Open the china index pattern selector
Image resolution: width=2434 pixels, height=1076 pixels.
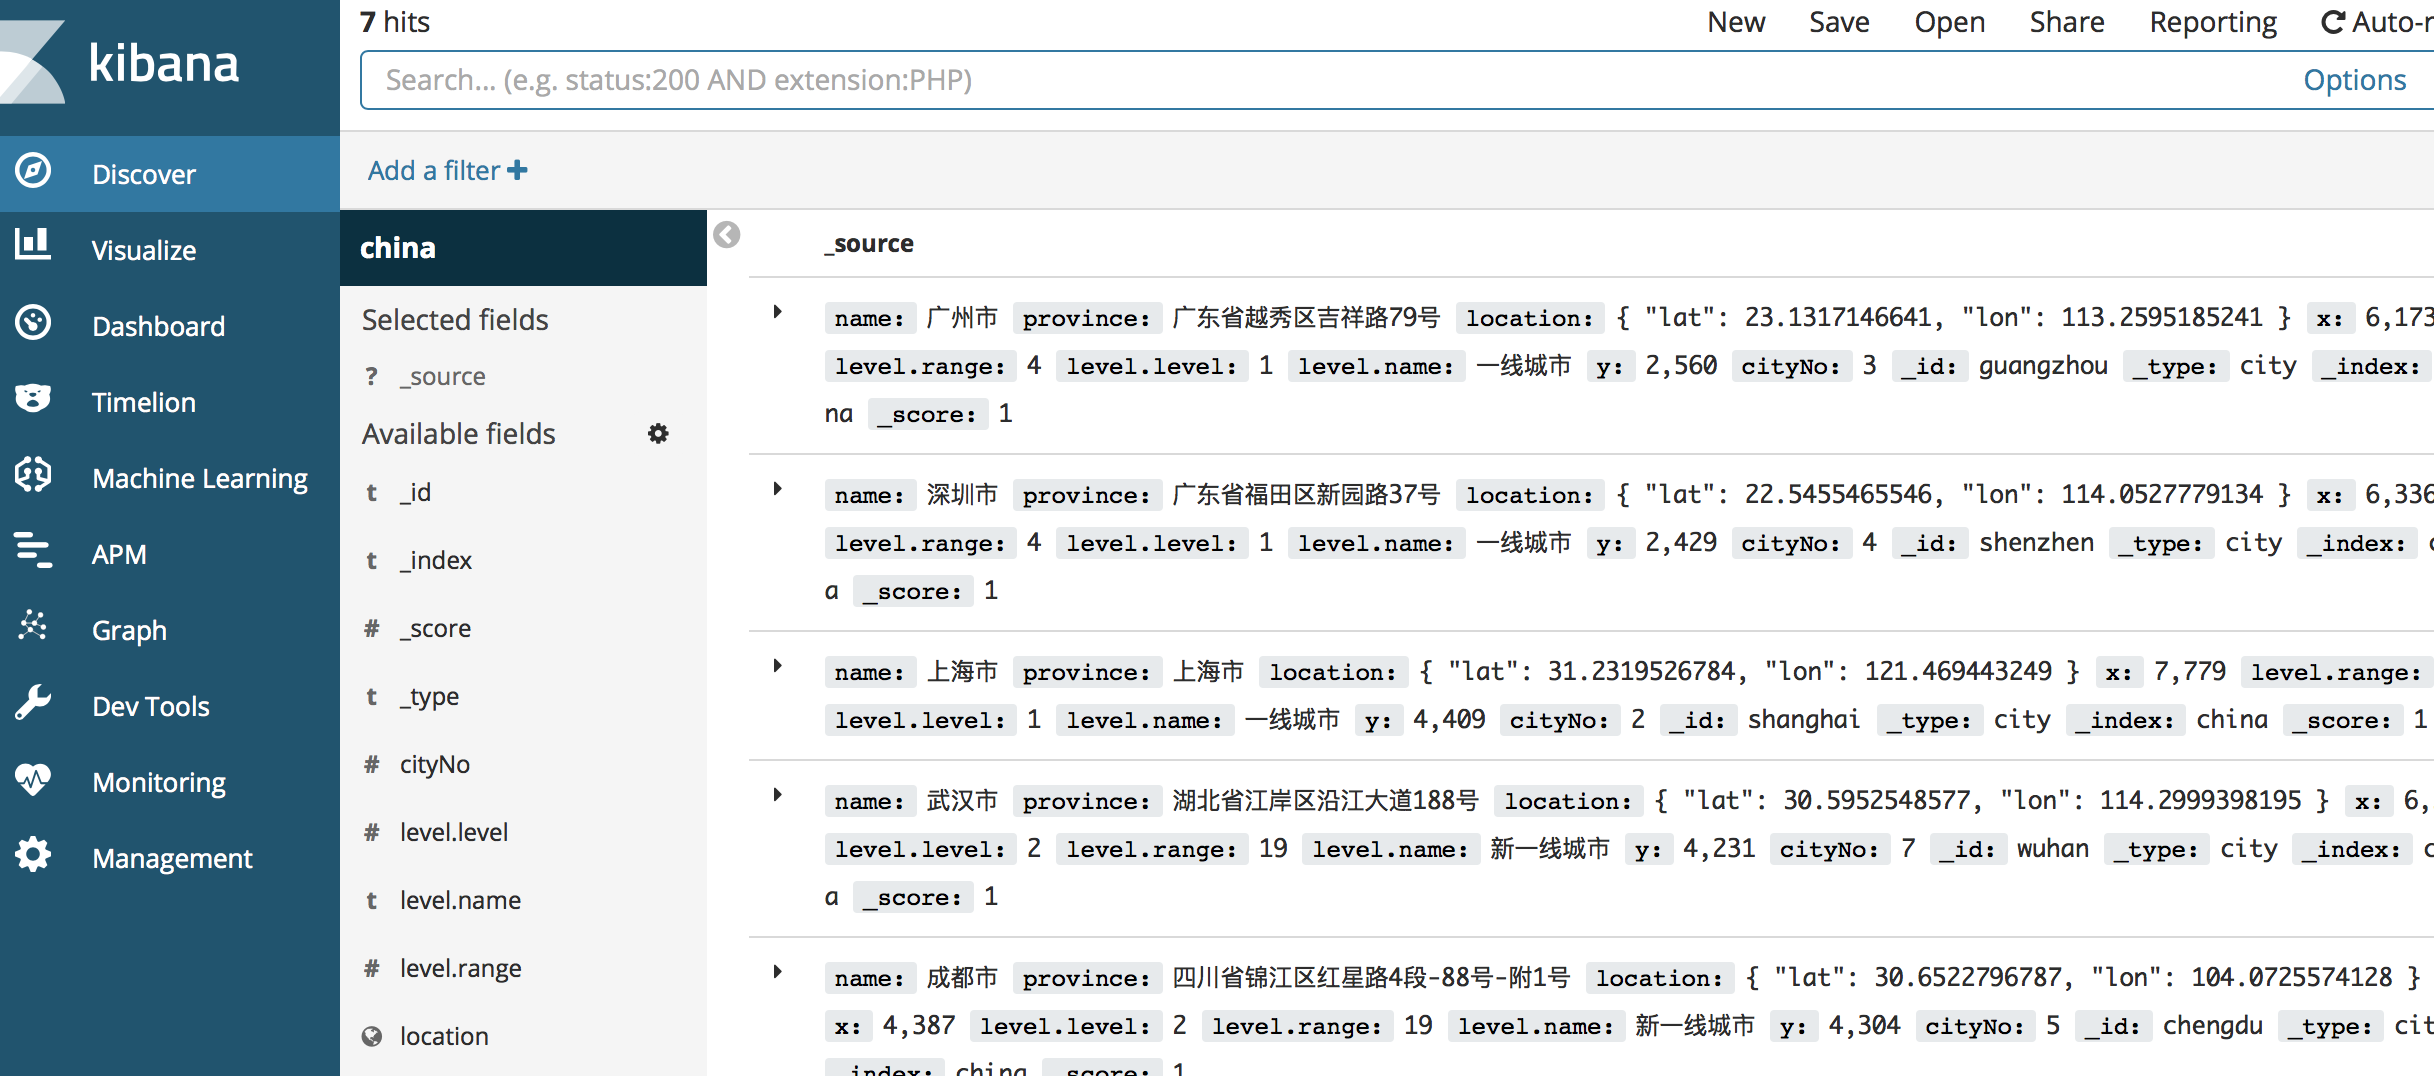pos(523,248)
